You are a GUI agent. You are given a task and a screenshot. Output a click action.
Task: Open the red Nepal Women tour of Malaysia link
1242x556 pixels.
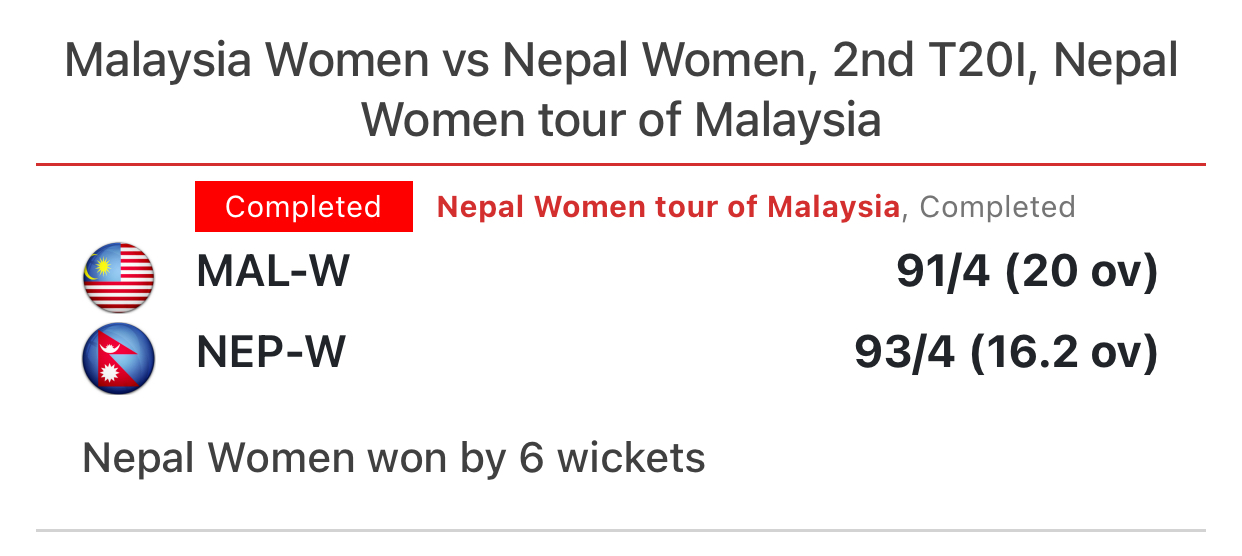668,207
